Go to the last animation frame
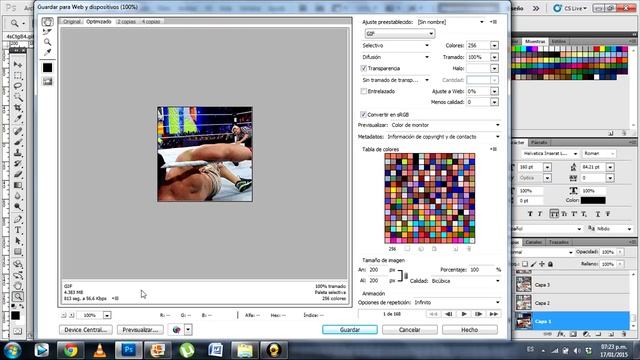640x360 pixels. tap(493, 314)
